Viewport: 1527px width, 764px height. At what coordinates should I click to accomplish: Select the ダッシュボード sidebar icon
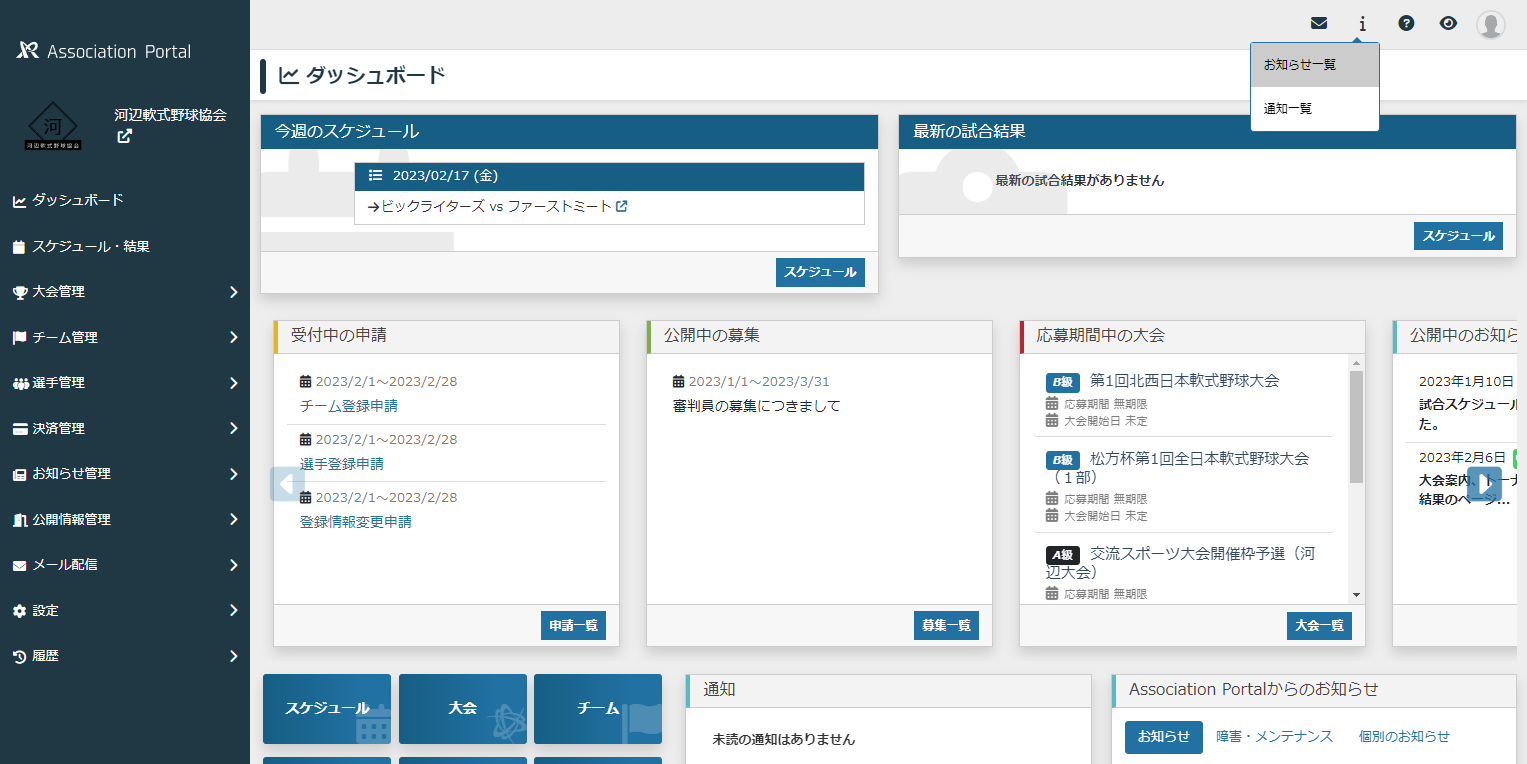[22, 200]
